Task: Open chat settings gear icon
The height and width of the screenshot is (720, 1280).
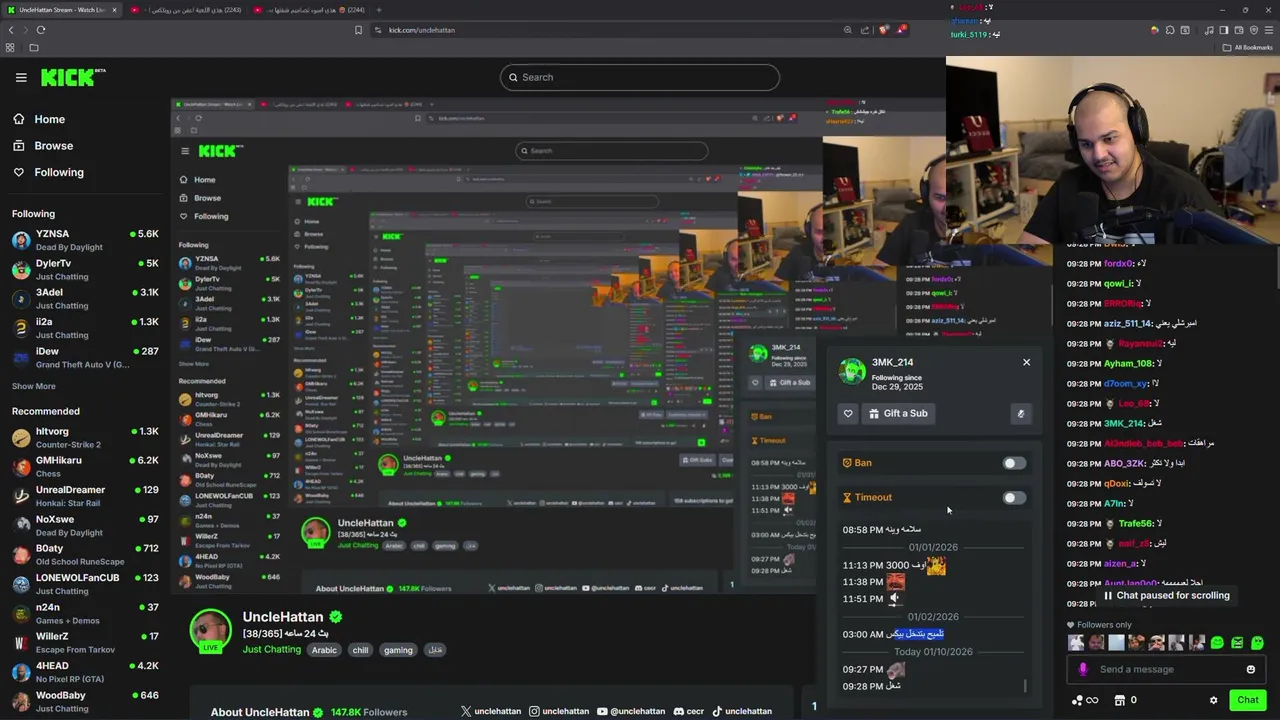Action: [x=1213, y=700]
